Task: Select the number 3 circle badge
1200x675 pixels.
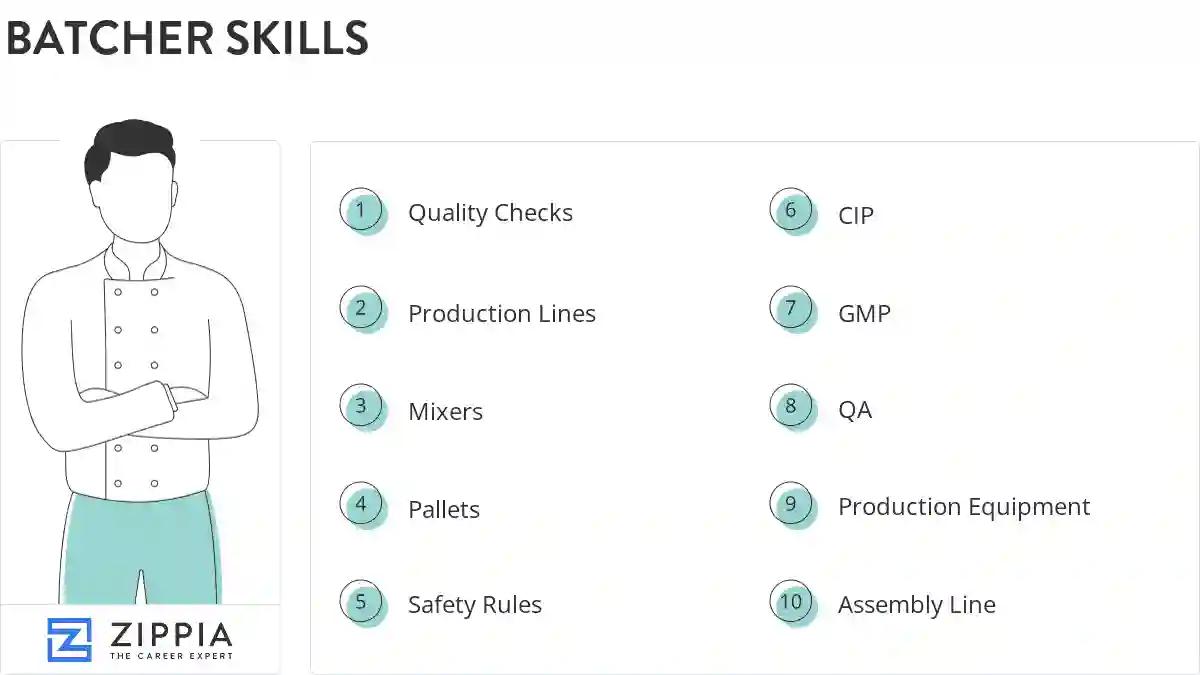Action: (361, 407)
